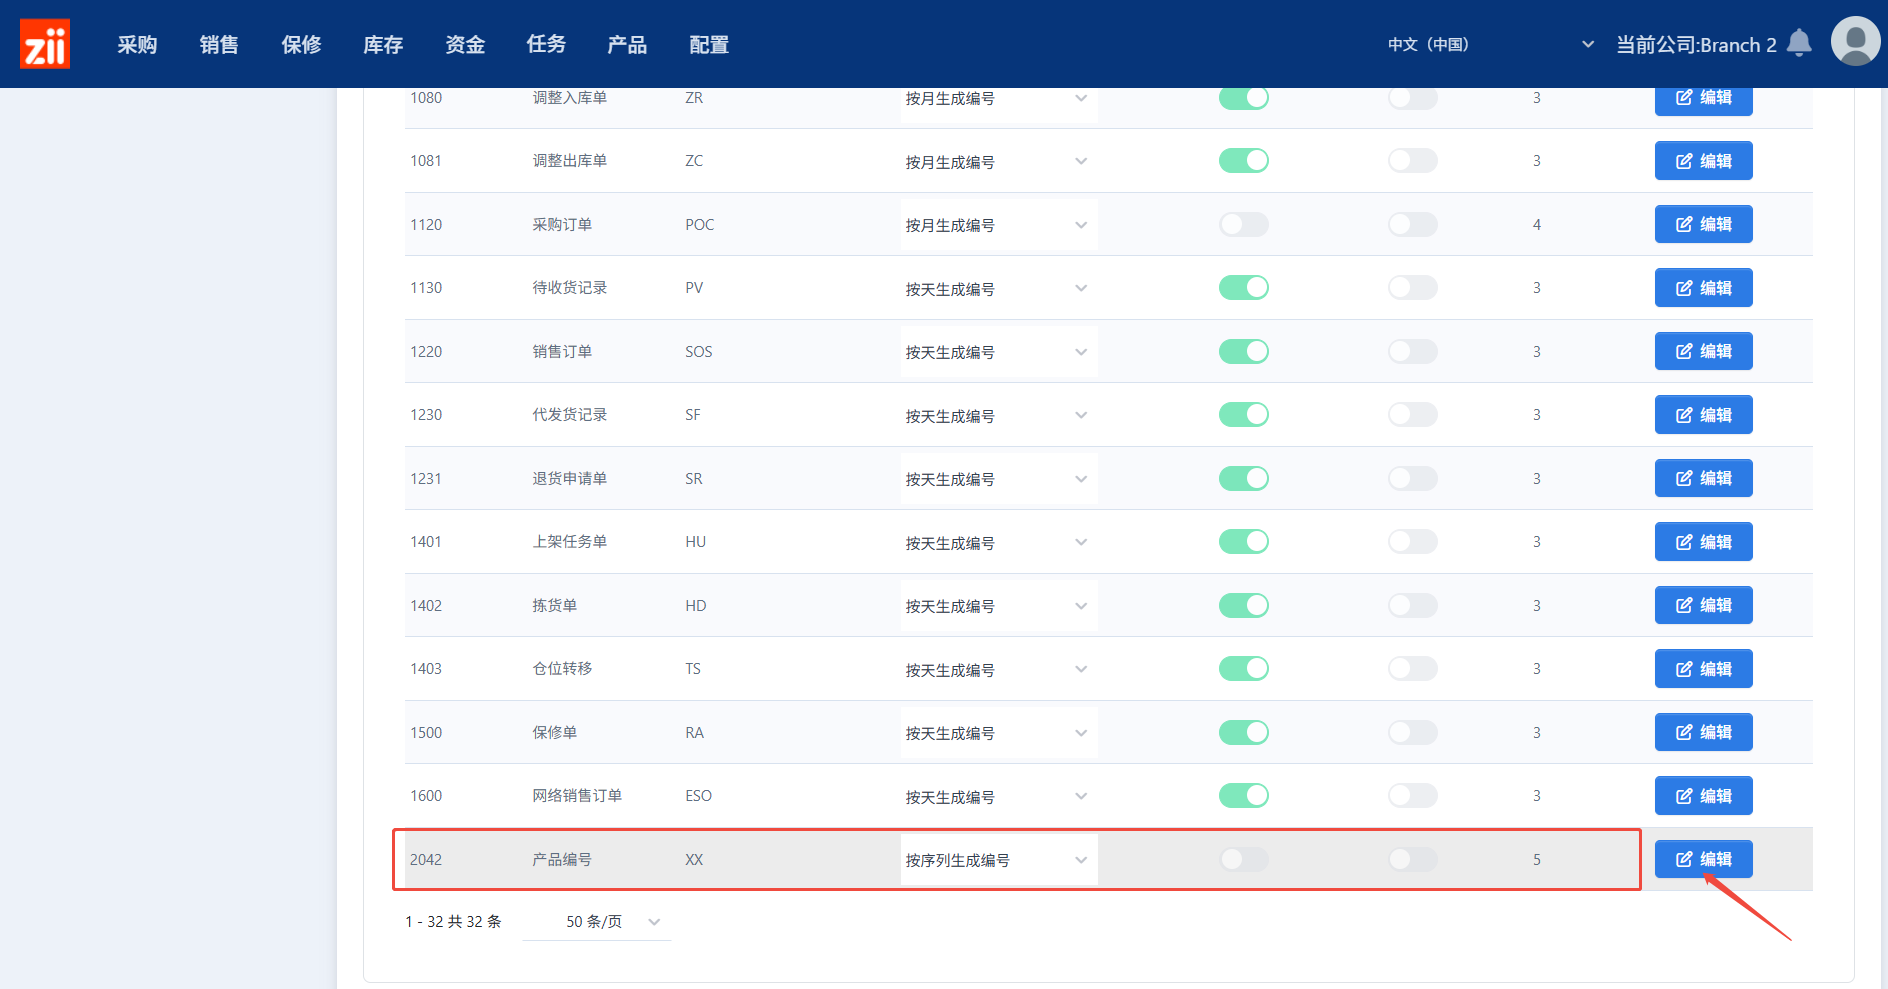
Task: Click 编辑 button for row 2042 产品编号
Action: pyautogui.click(x=1703, y=859)
